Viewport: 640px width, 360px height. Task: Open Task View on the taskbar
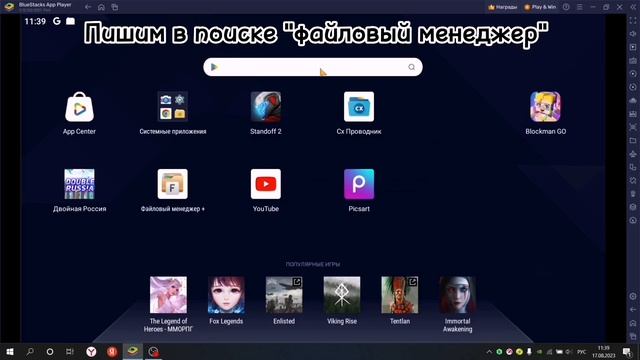click(x=70, y=351)
